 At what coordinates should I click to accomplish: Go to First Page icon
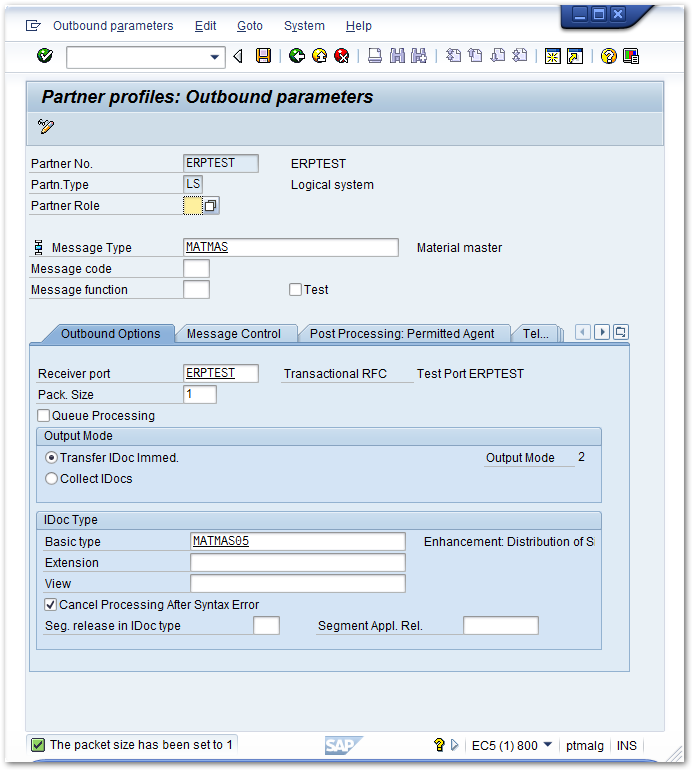(453, 56)
